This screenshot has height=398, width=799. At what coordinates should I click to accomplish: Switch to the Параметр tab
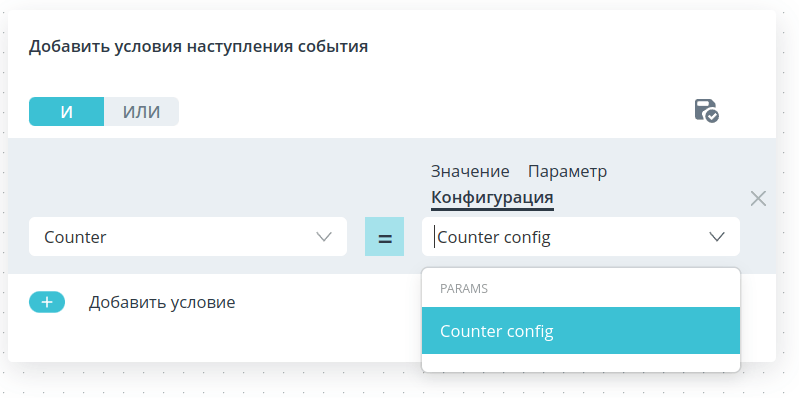[567, 171]
